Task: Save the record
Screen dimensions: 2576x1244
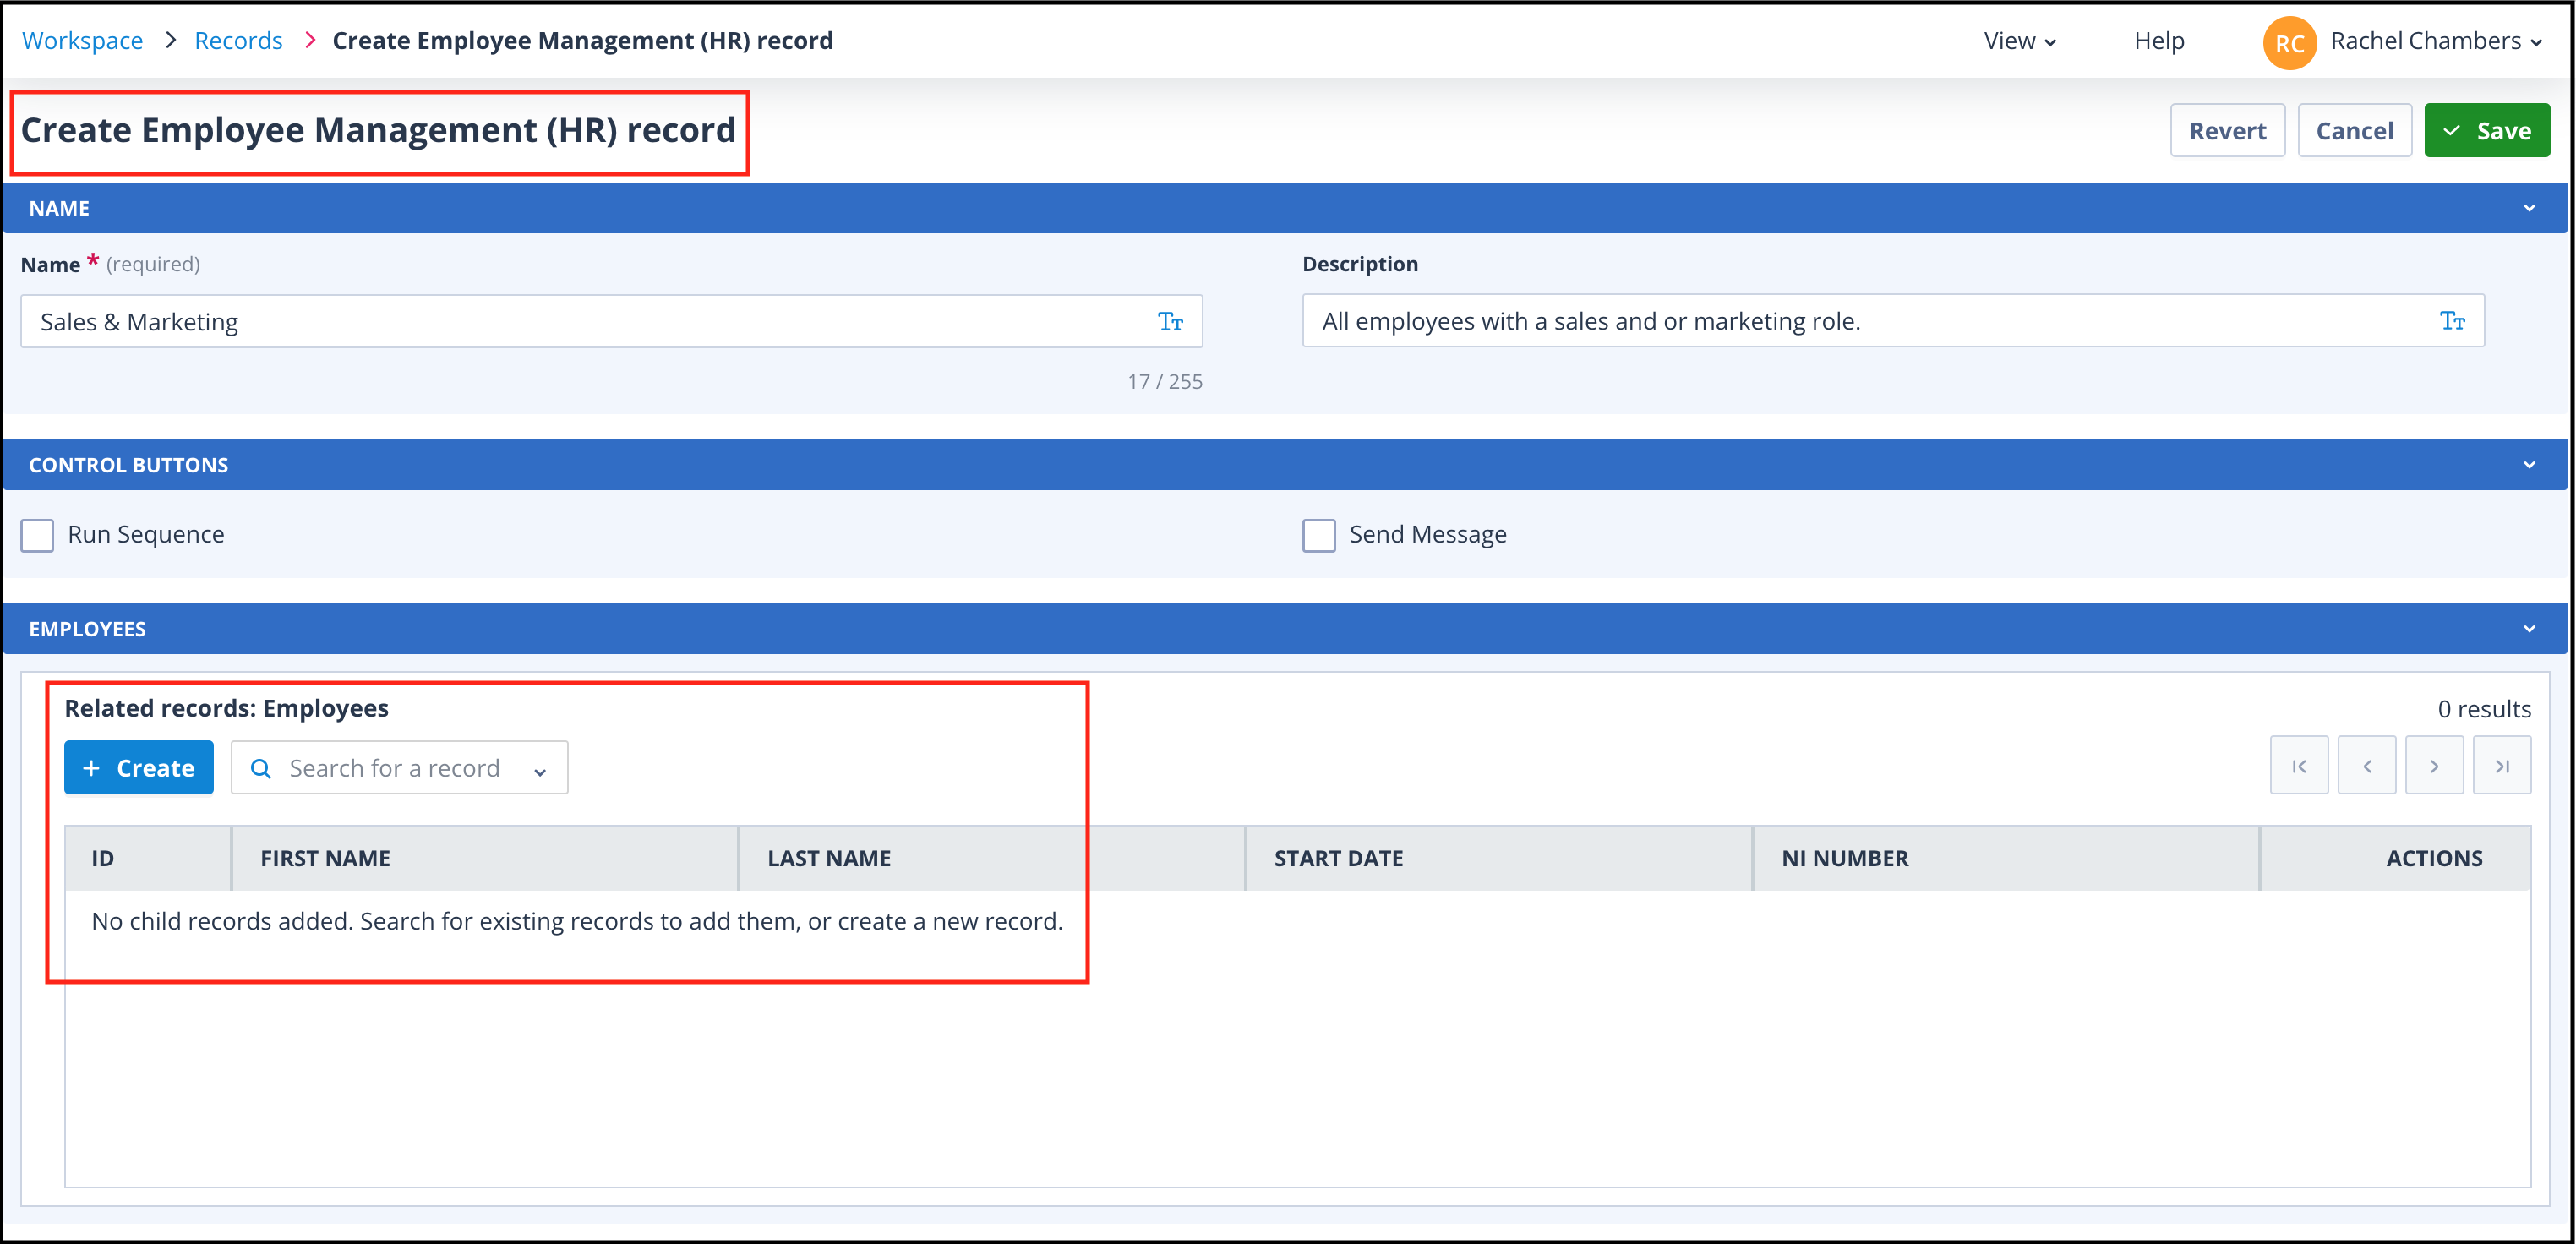Action: (2487, 130)
